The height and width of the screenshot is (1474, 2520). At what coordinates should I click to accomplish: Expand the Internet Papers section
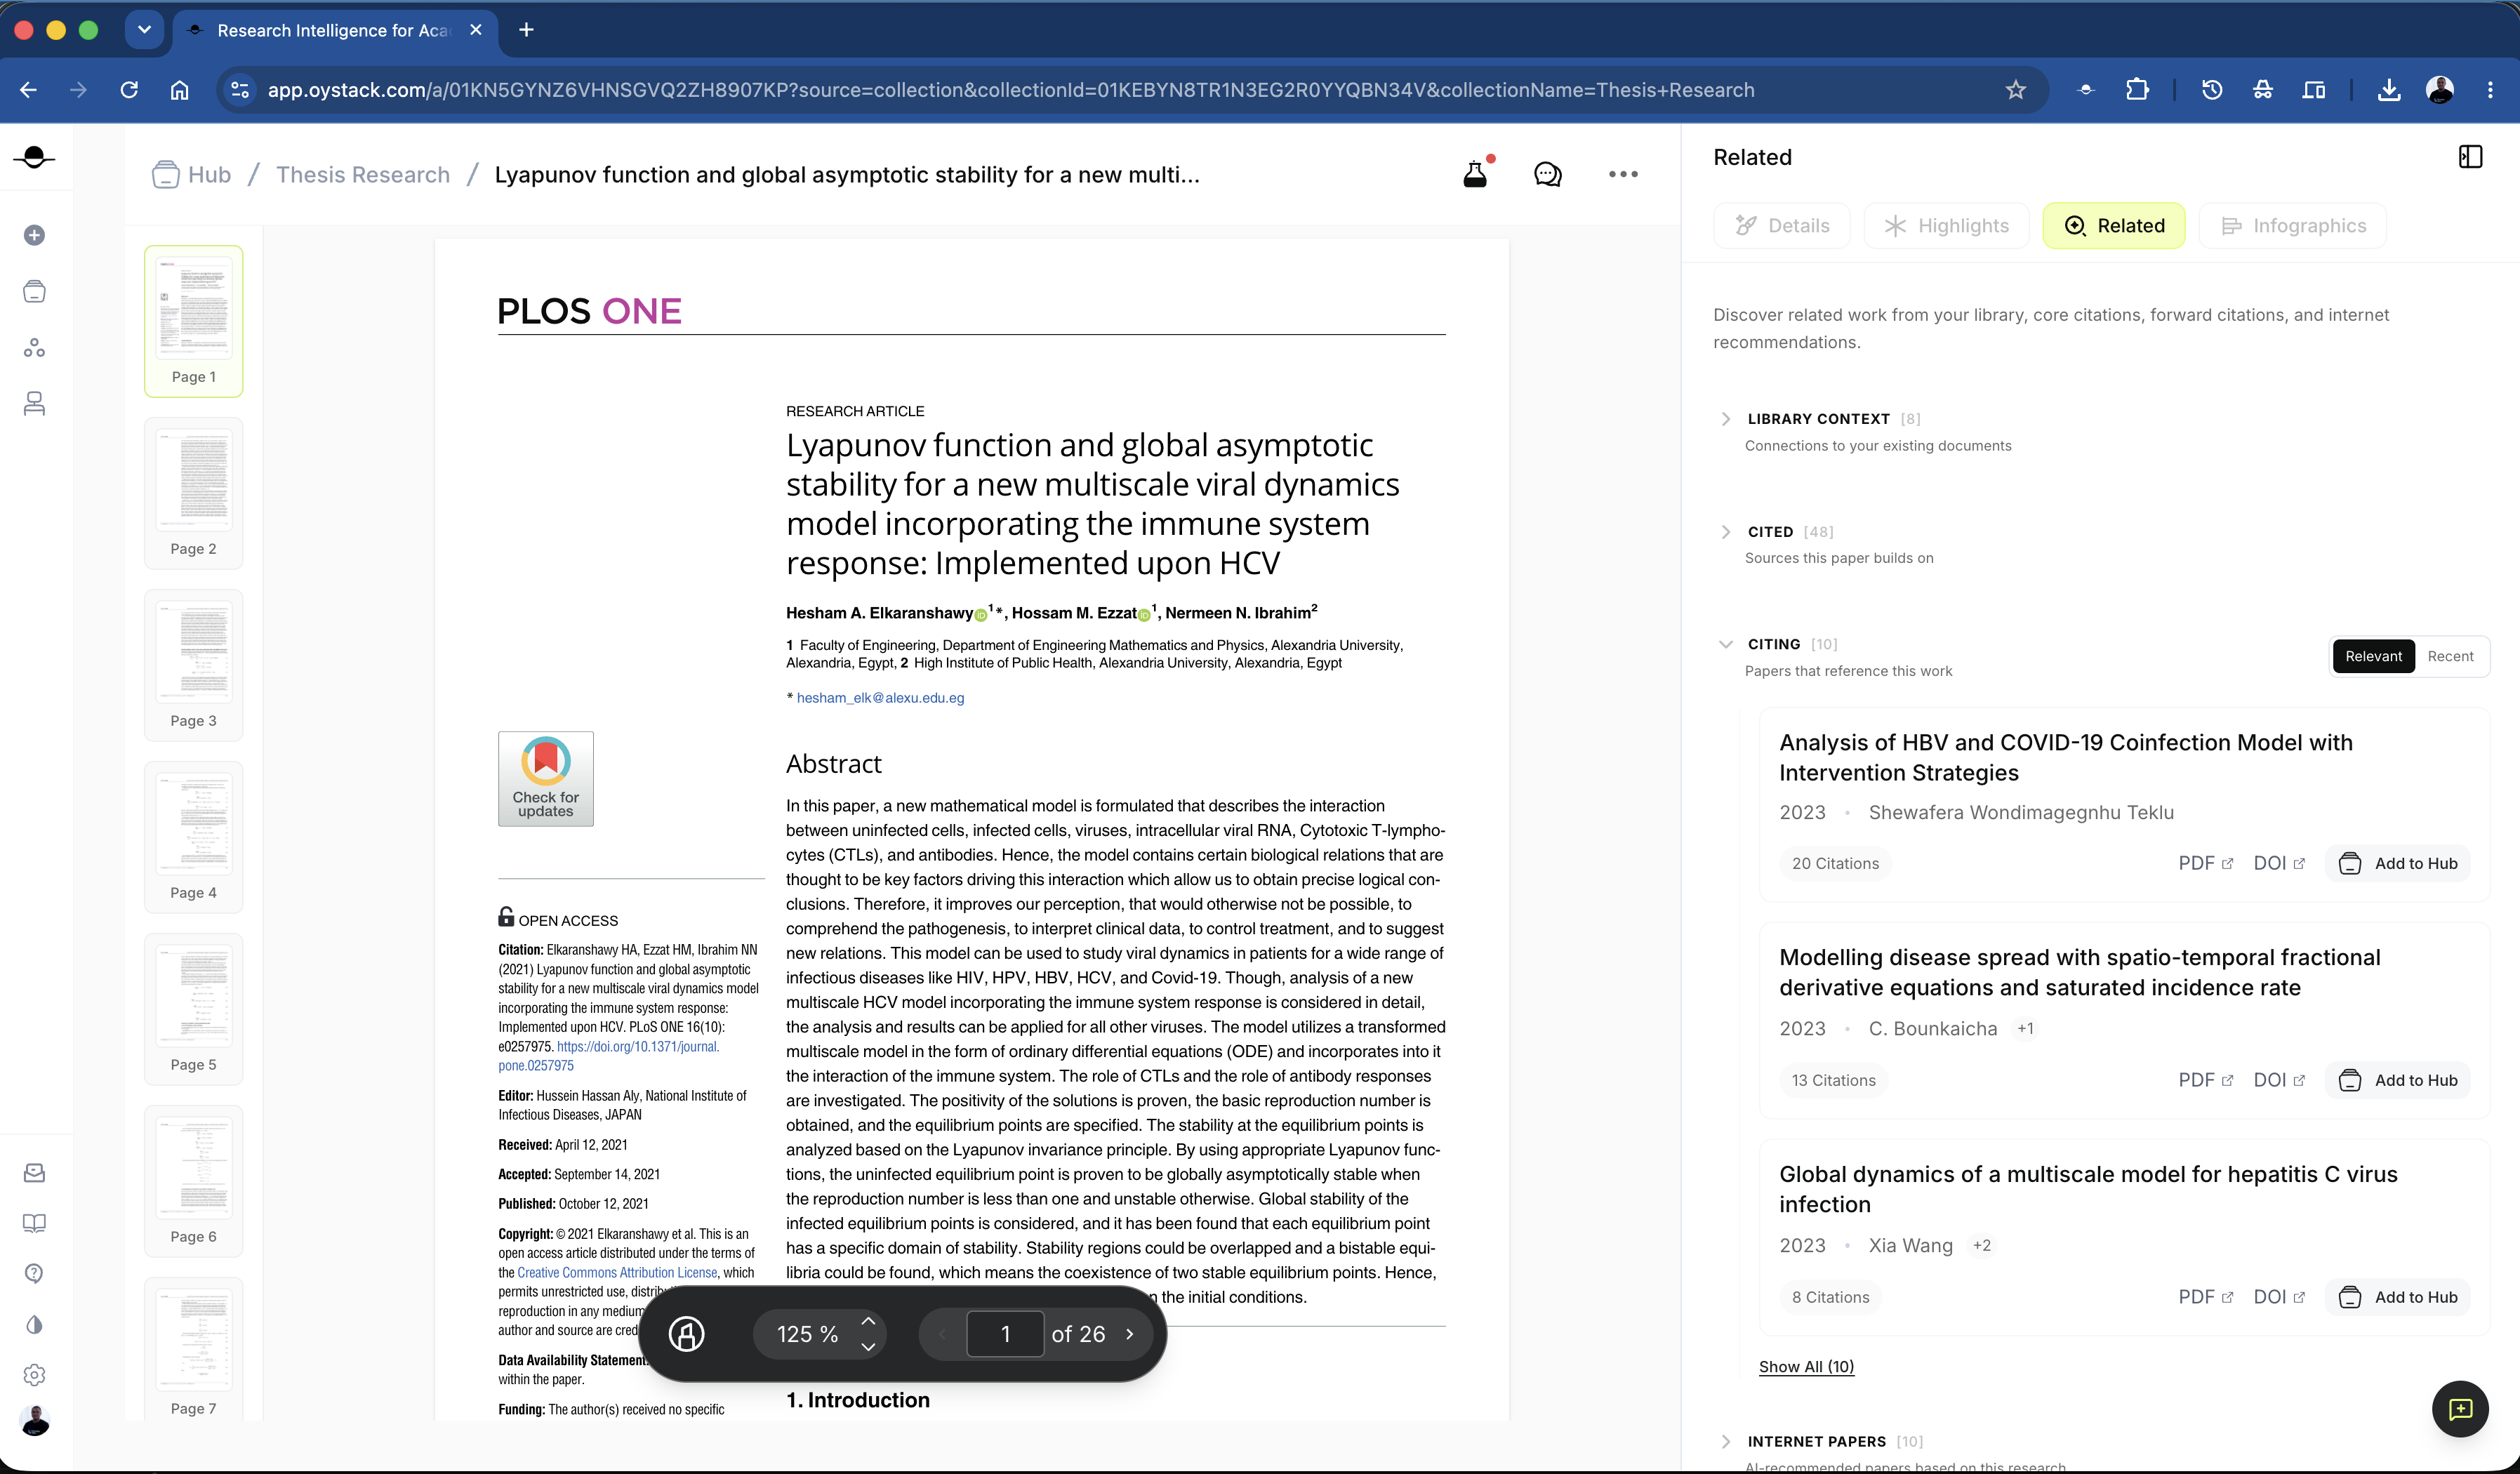(x=1726, y=1441)
